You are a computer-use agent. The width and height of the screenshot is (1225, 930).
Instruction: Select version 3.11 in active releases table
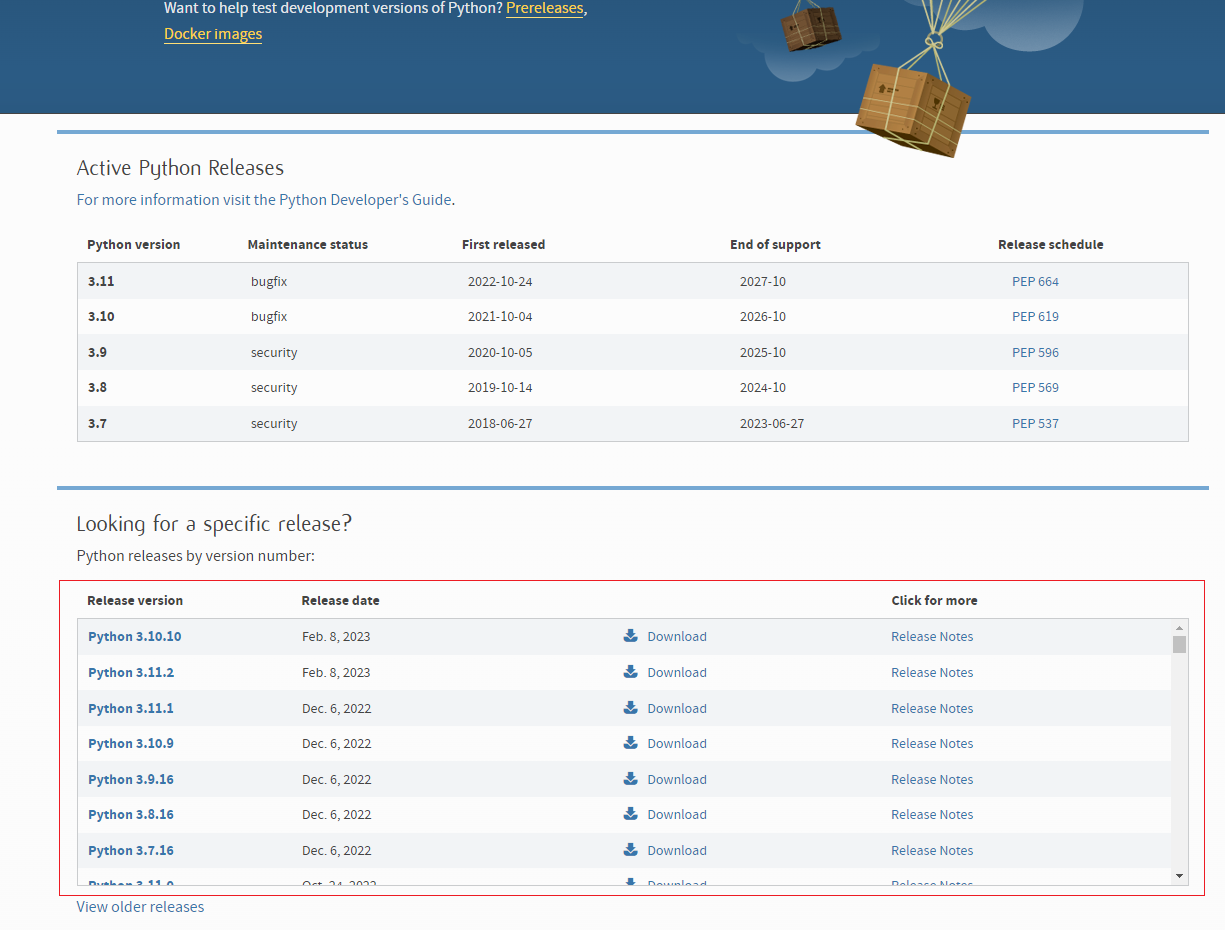pos(101,282)
